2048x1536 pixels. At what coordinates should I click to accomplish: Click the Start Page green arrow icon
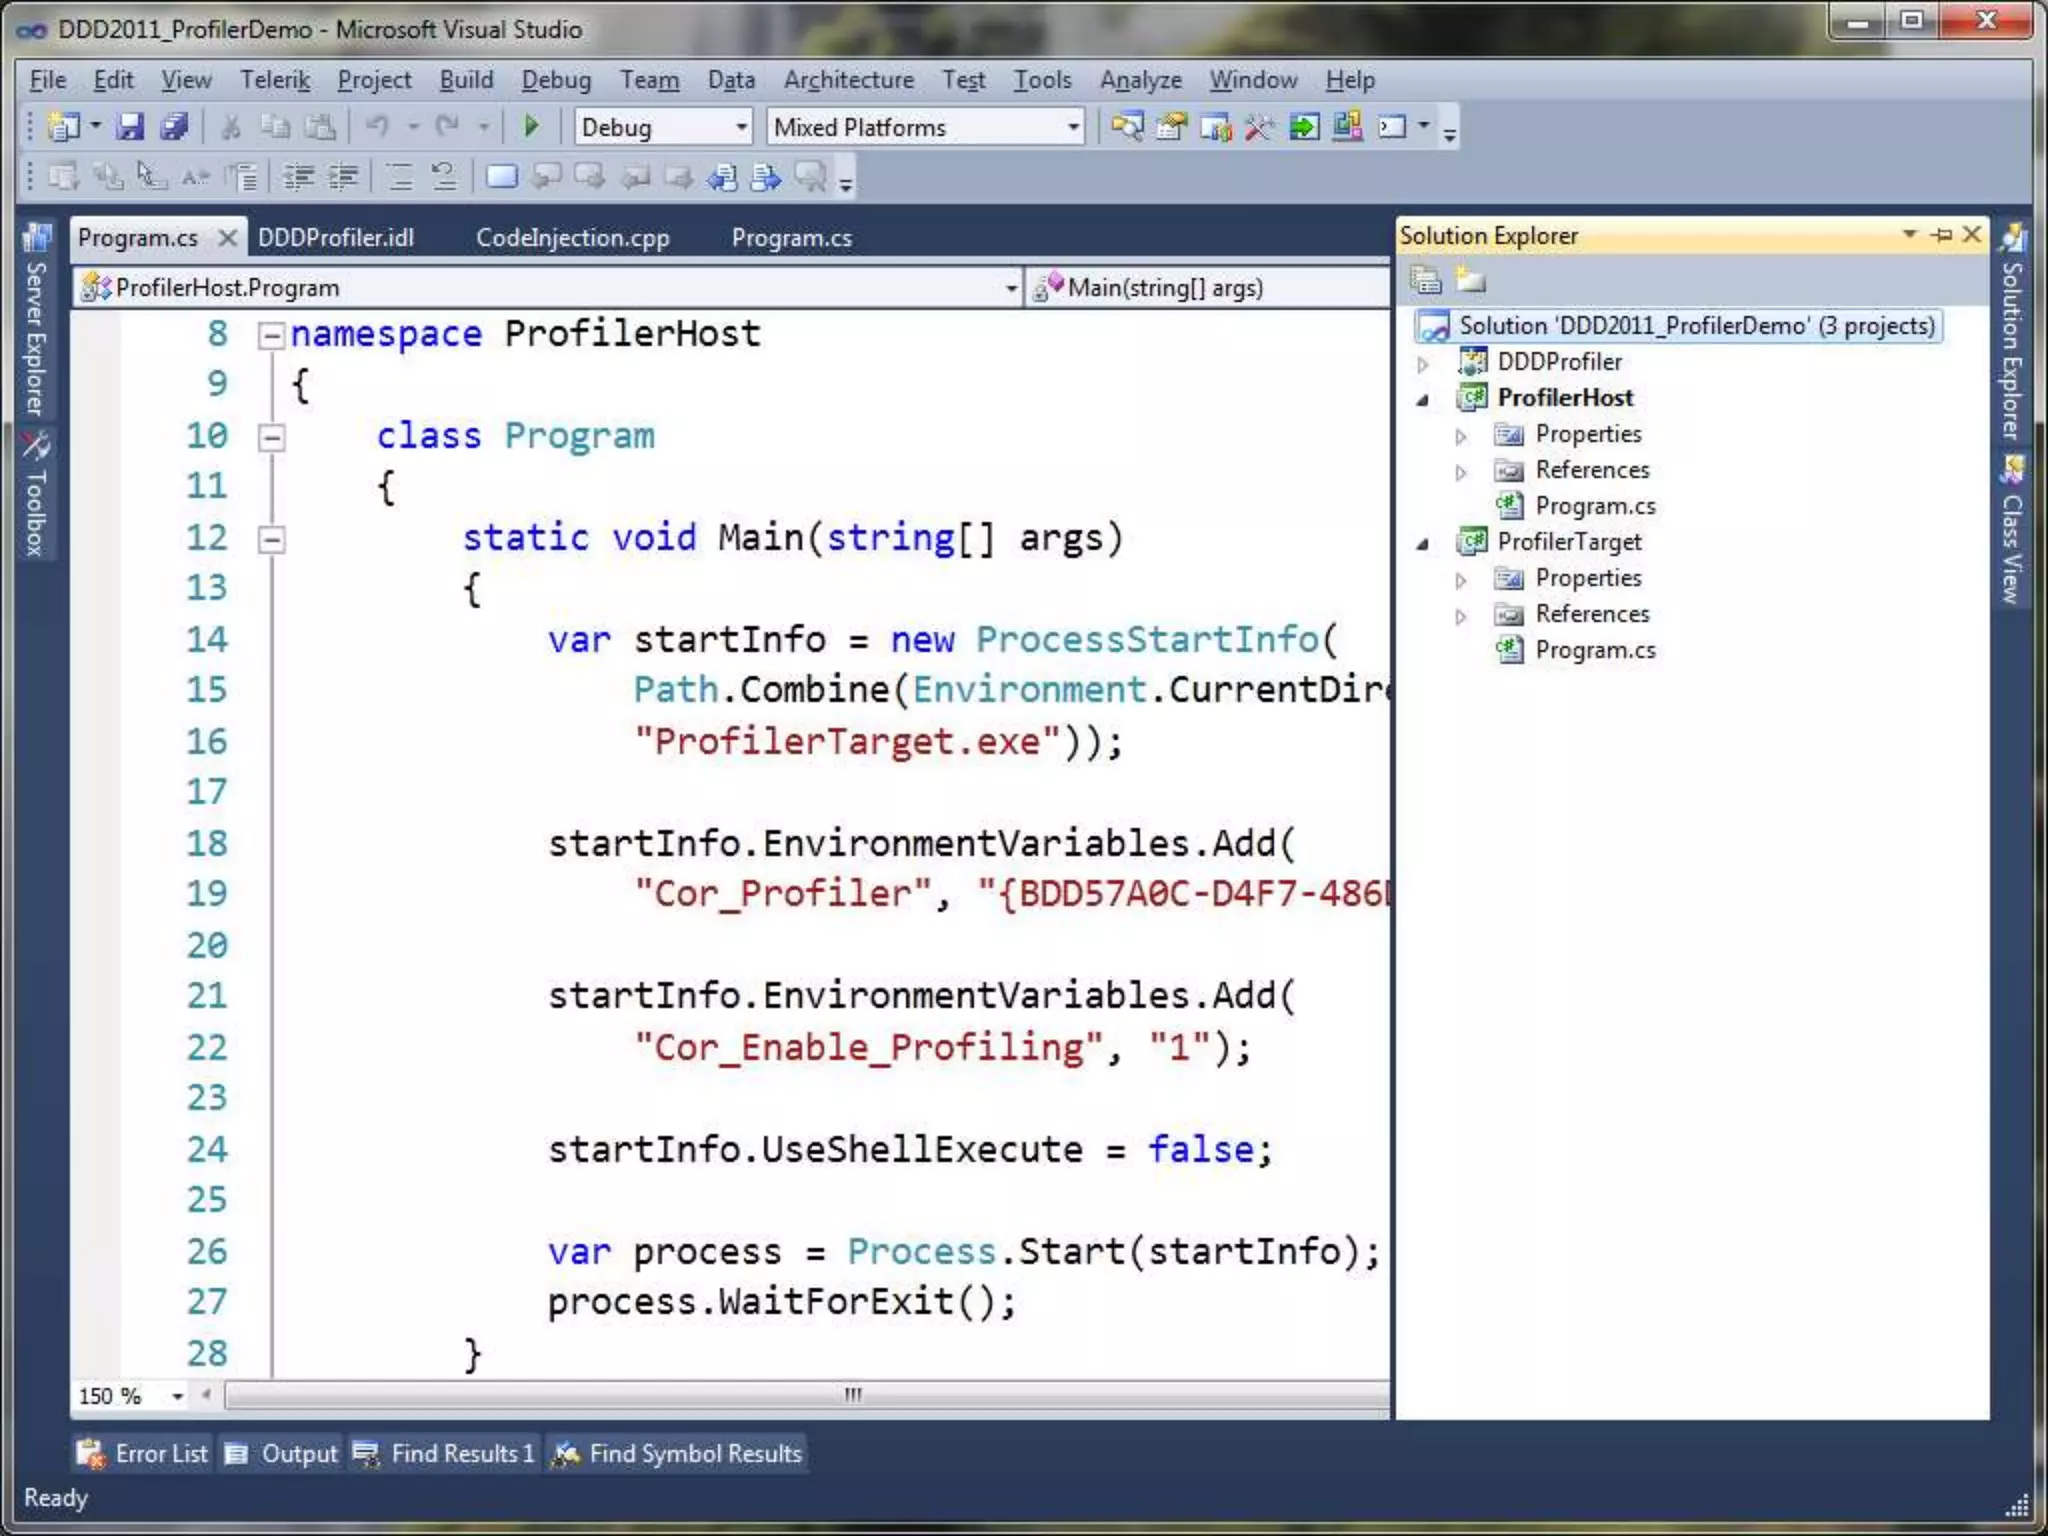coord(1303,127)
